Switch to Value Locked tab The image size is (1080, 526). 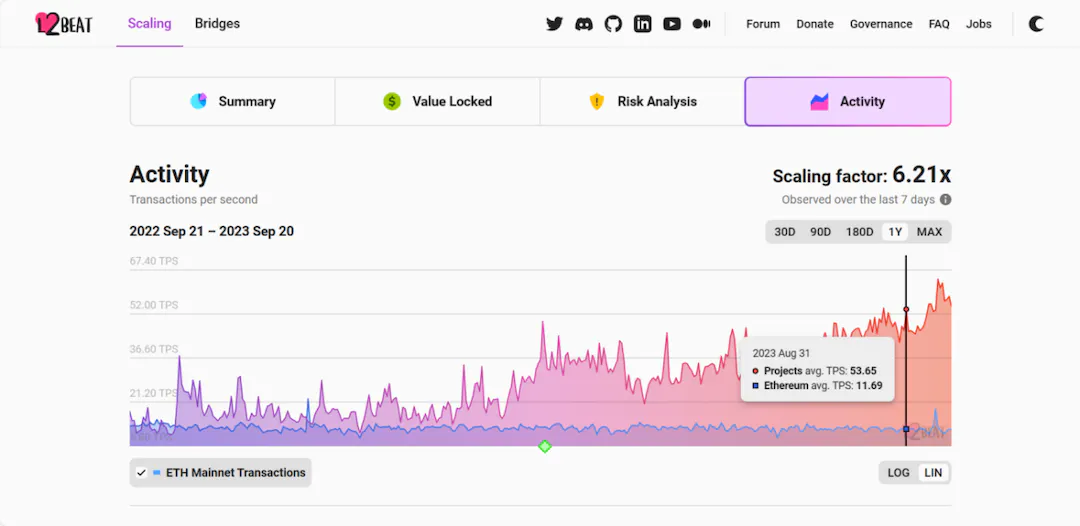point(437,102)
